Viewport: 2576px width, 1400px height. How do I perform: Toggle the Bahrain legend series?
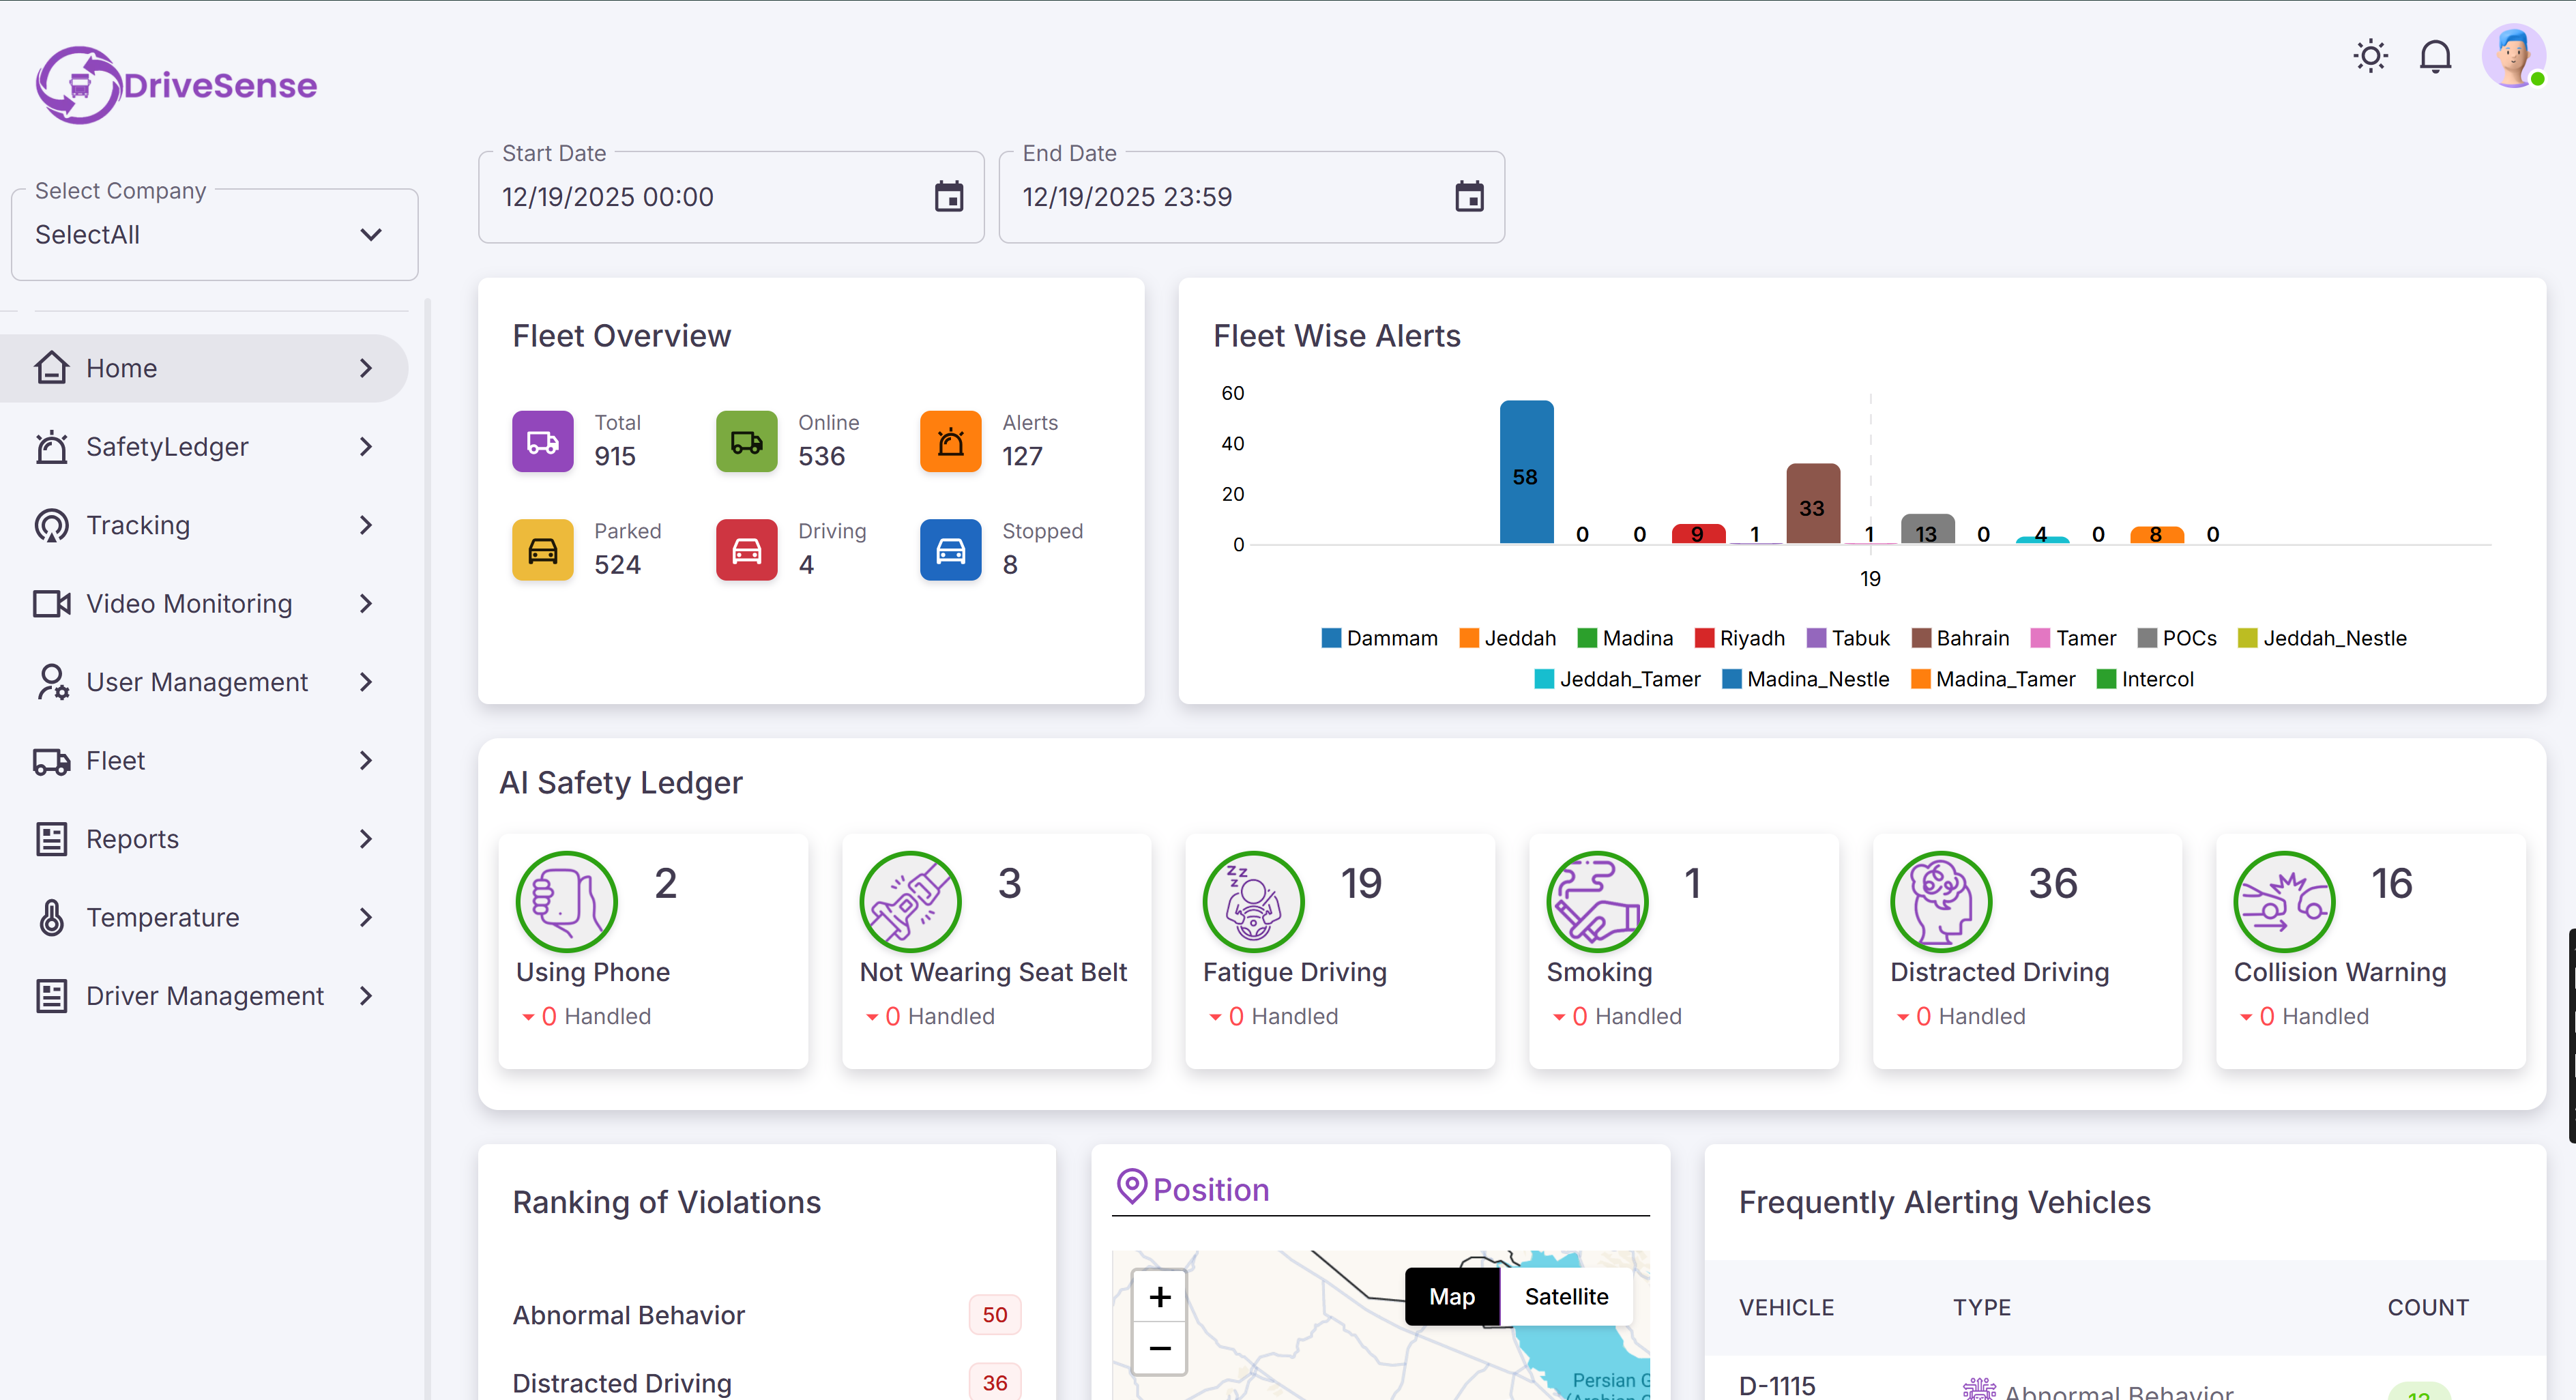point(1960,638)
